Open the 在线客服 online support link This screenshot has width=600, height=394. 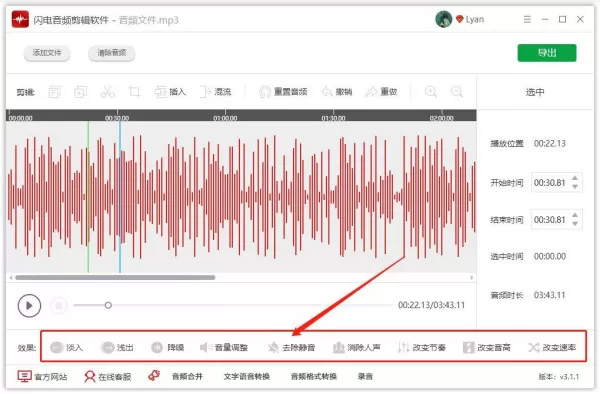108,377
